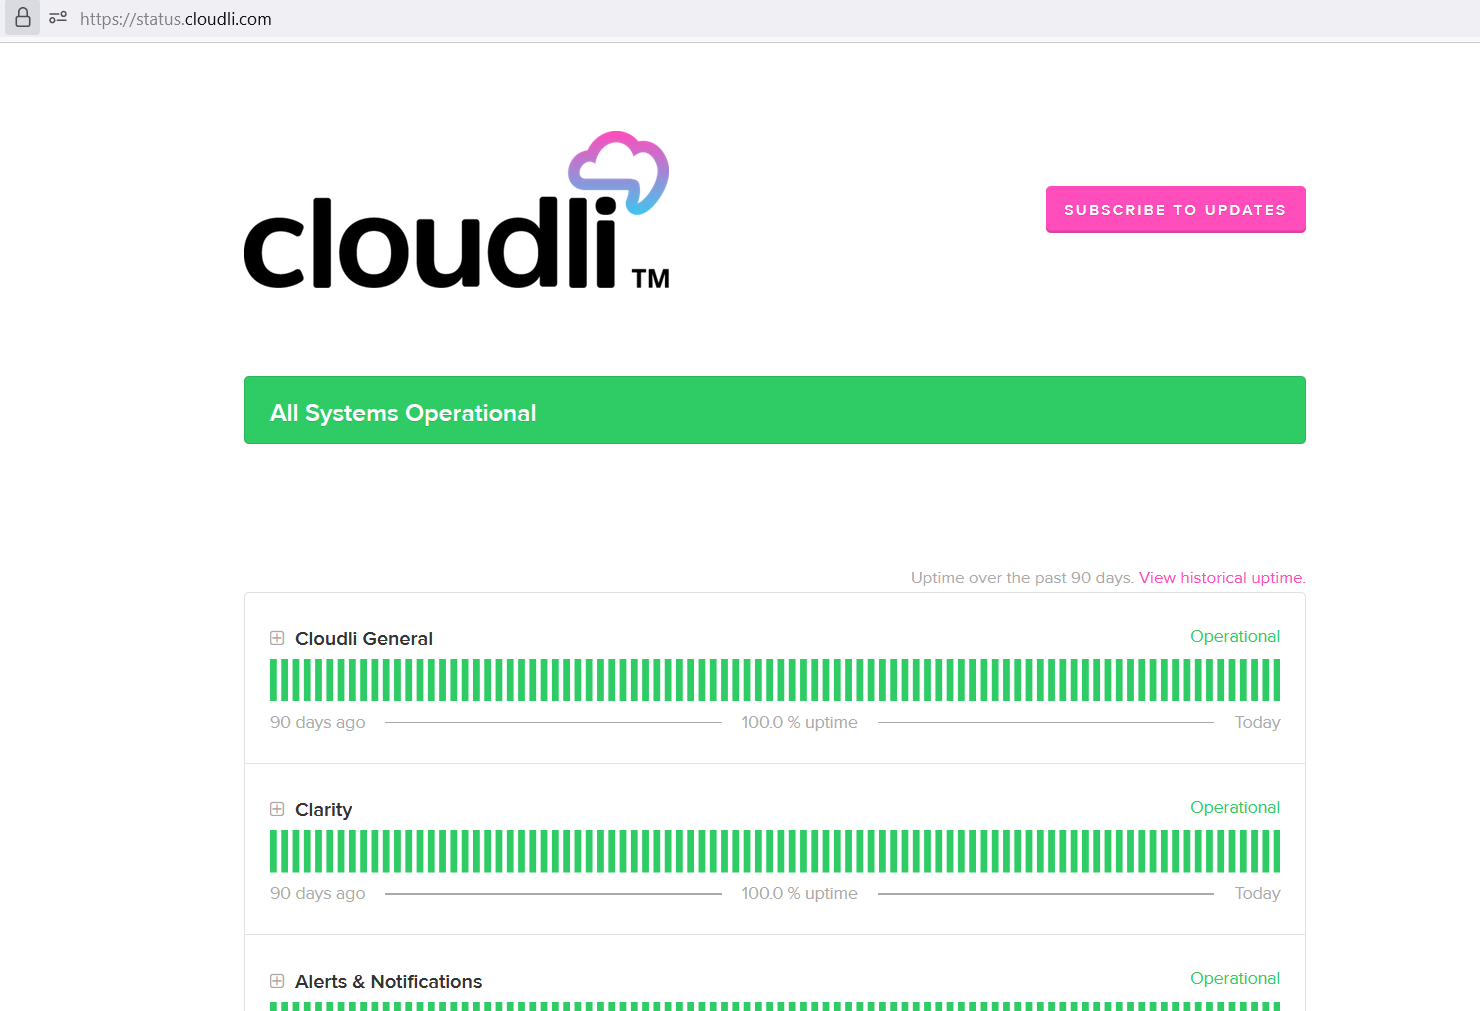Screen dimensions: 1480x1011
Task: Expand Alerts & Notifications group
Action: pos(277,981)
